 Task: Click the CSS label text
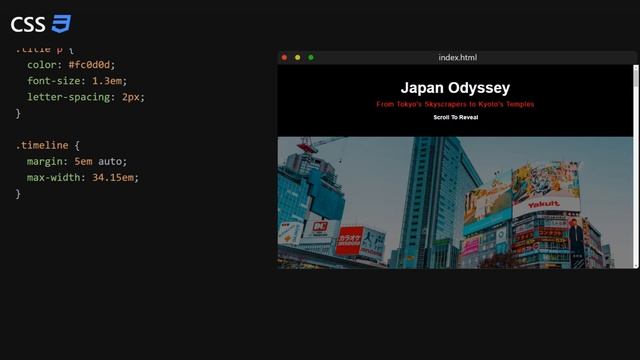pos(28,24)
